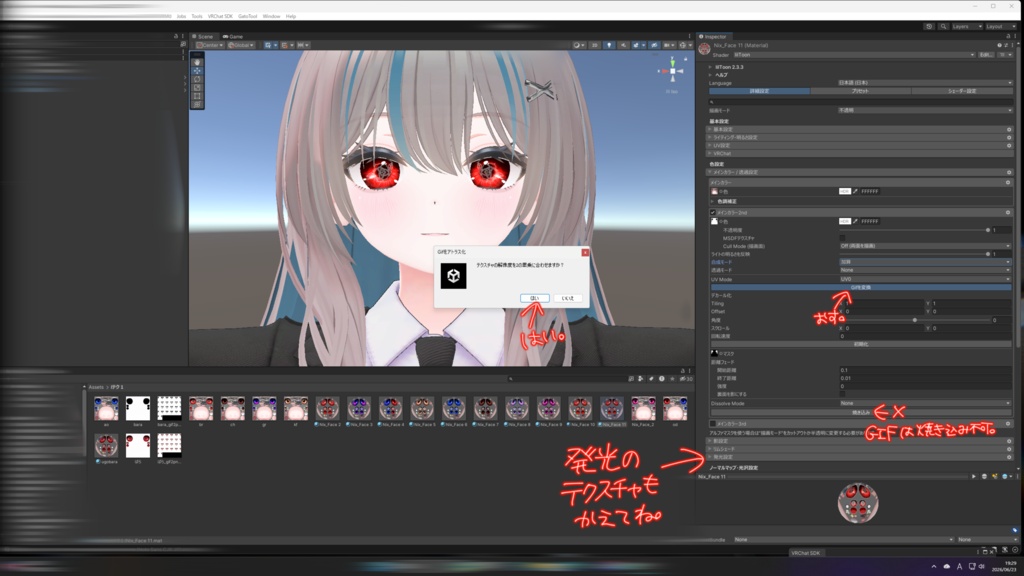Image resolution: width=1024 pixels, height=576 pixels.
Task: Toggle the 裏面を前にする checkbox
Action: (x=842, y=394)
